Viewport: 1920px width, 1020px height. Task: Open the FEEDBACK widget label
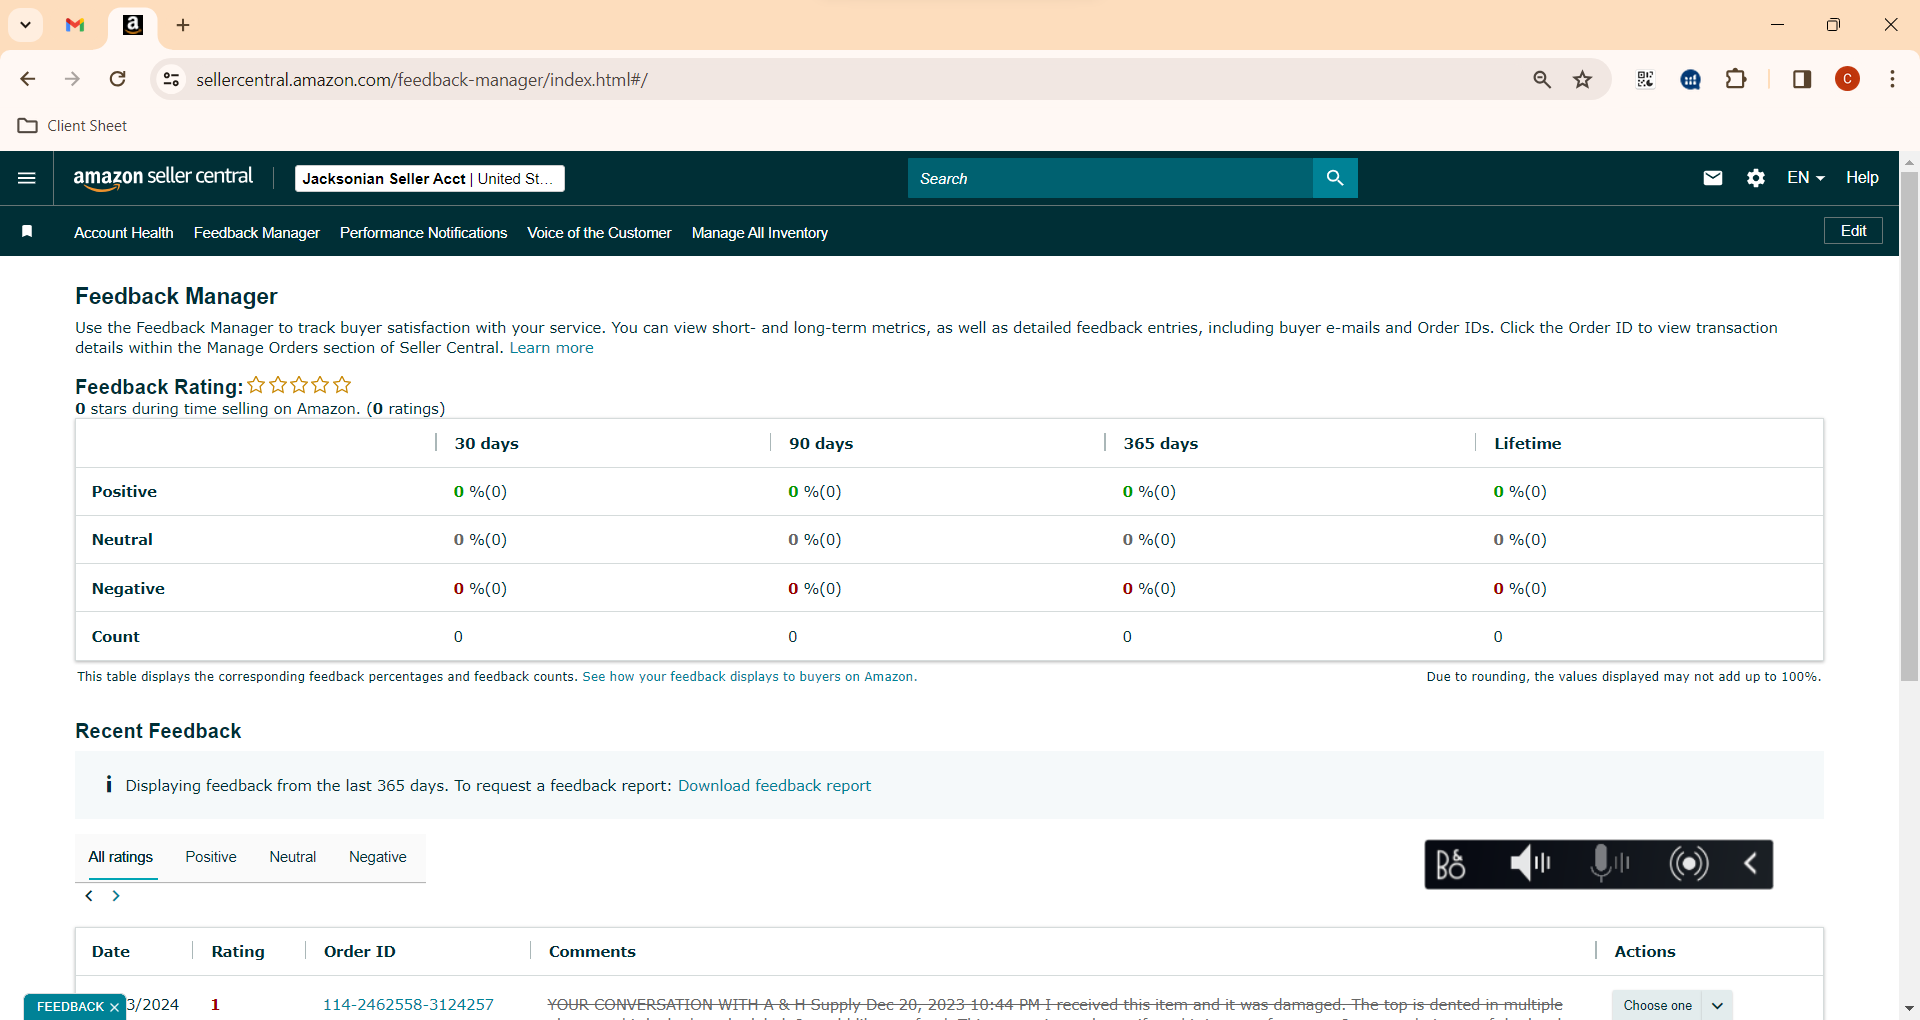[x=70, y=1007]
